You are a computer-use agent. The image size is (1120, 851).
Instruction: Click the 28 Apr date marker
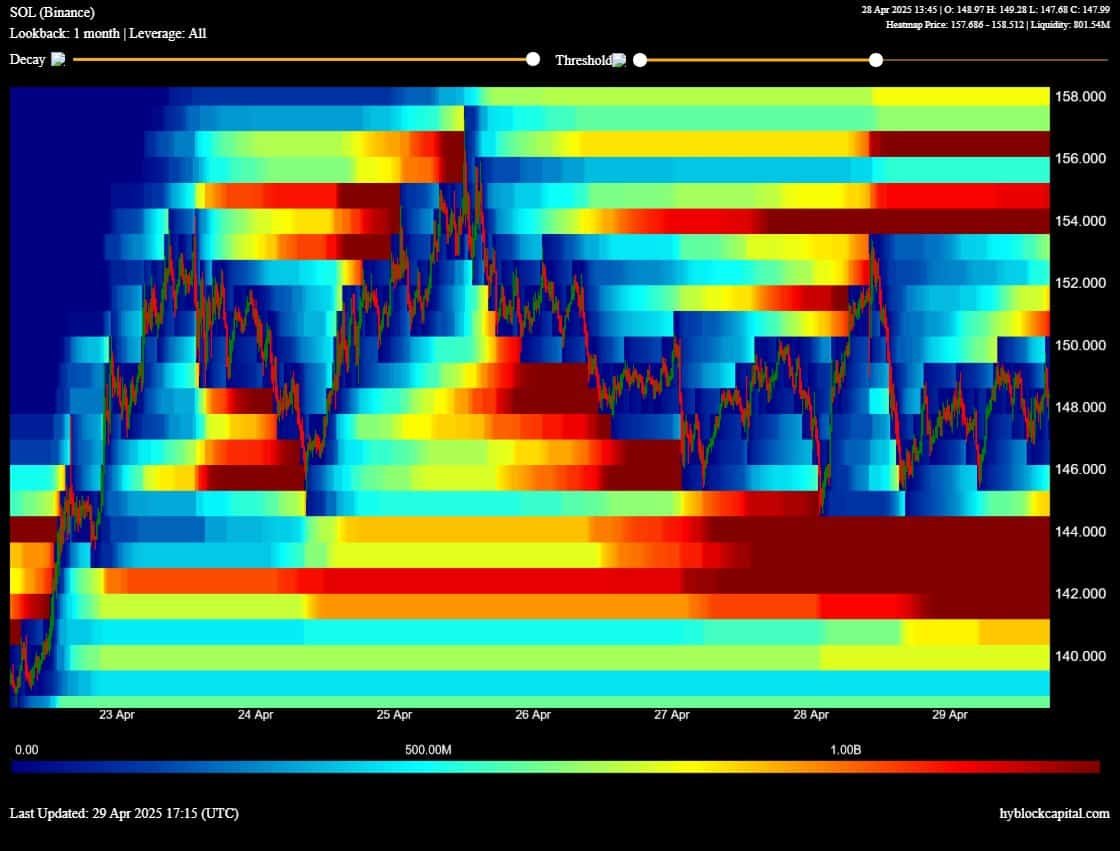(x=811, y=715)
